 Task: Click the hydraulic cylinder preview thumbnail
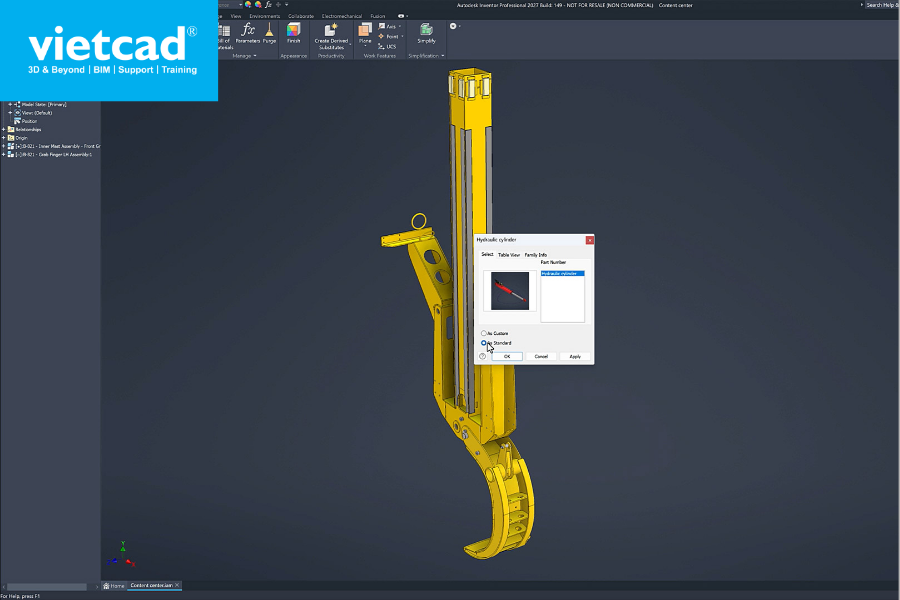point(510,291)
